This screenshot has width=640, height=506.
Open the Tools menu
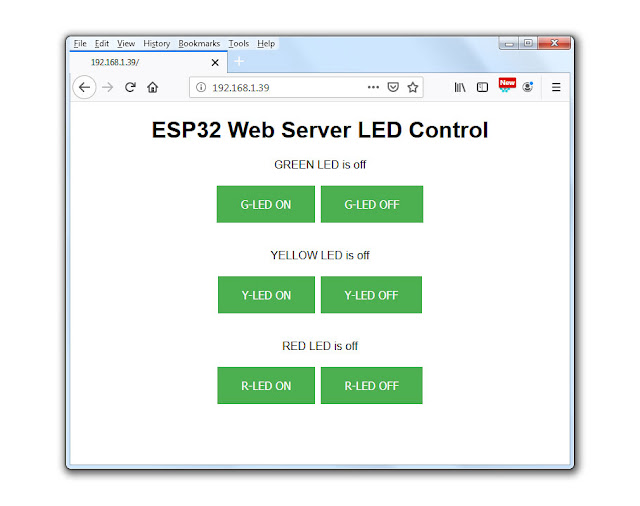[238, 43]
